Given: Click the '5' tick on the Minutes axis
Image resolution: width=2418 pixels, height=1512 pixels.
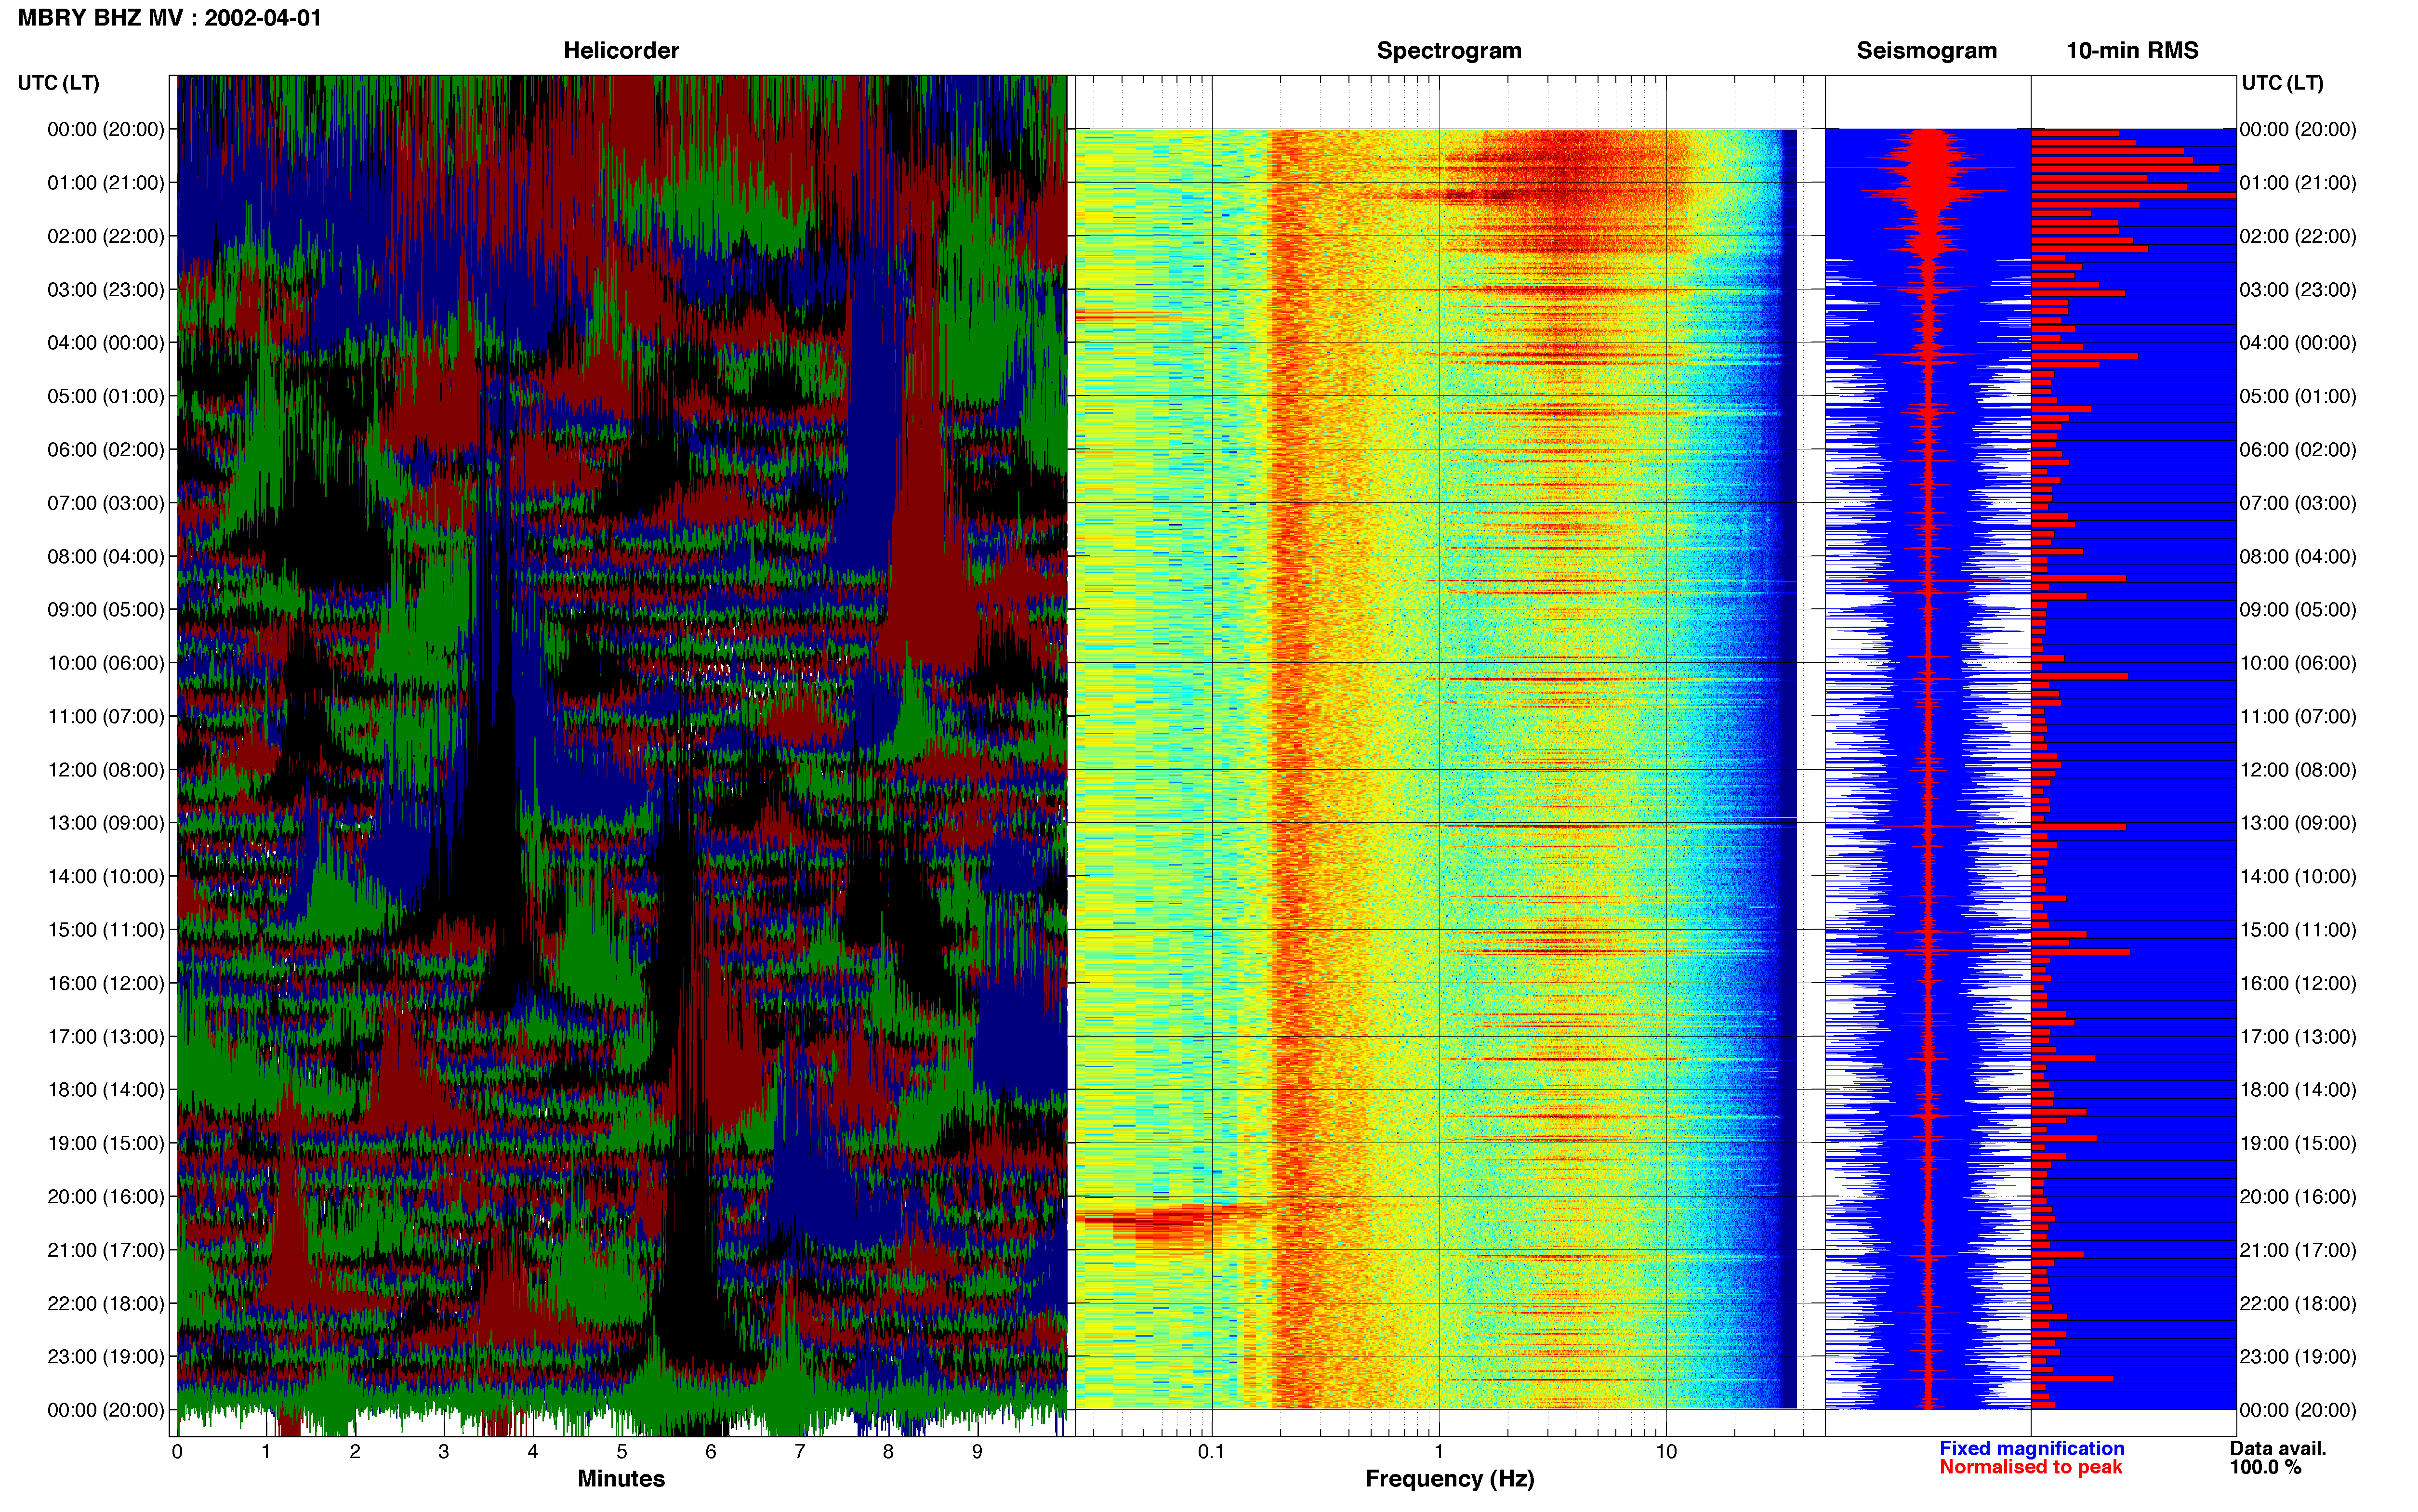Looking at the screenshot, I should pos(622,1452).
